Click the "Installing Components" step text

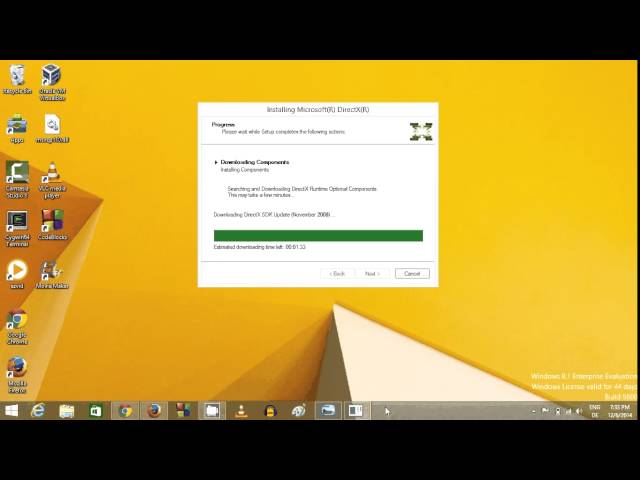245,170
